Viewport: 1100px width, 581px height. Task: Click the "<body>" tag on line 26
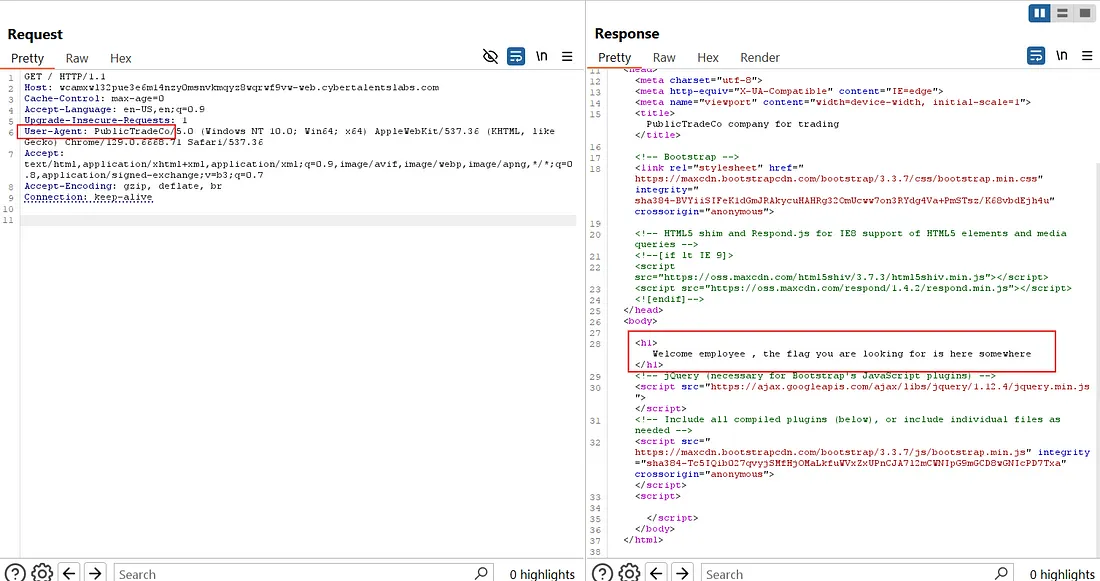point(640,321)
